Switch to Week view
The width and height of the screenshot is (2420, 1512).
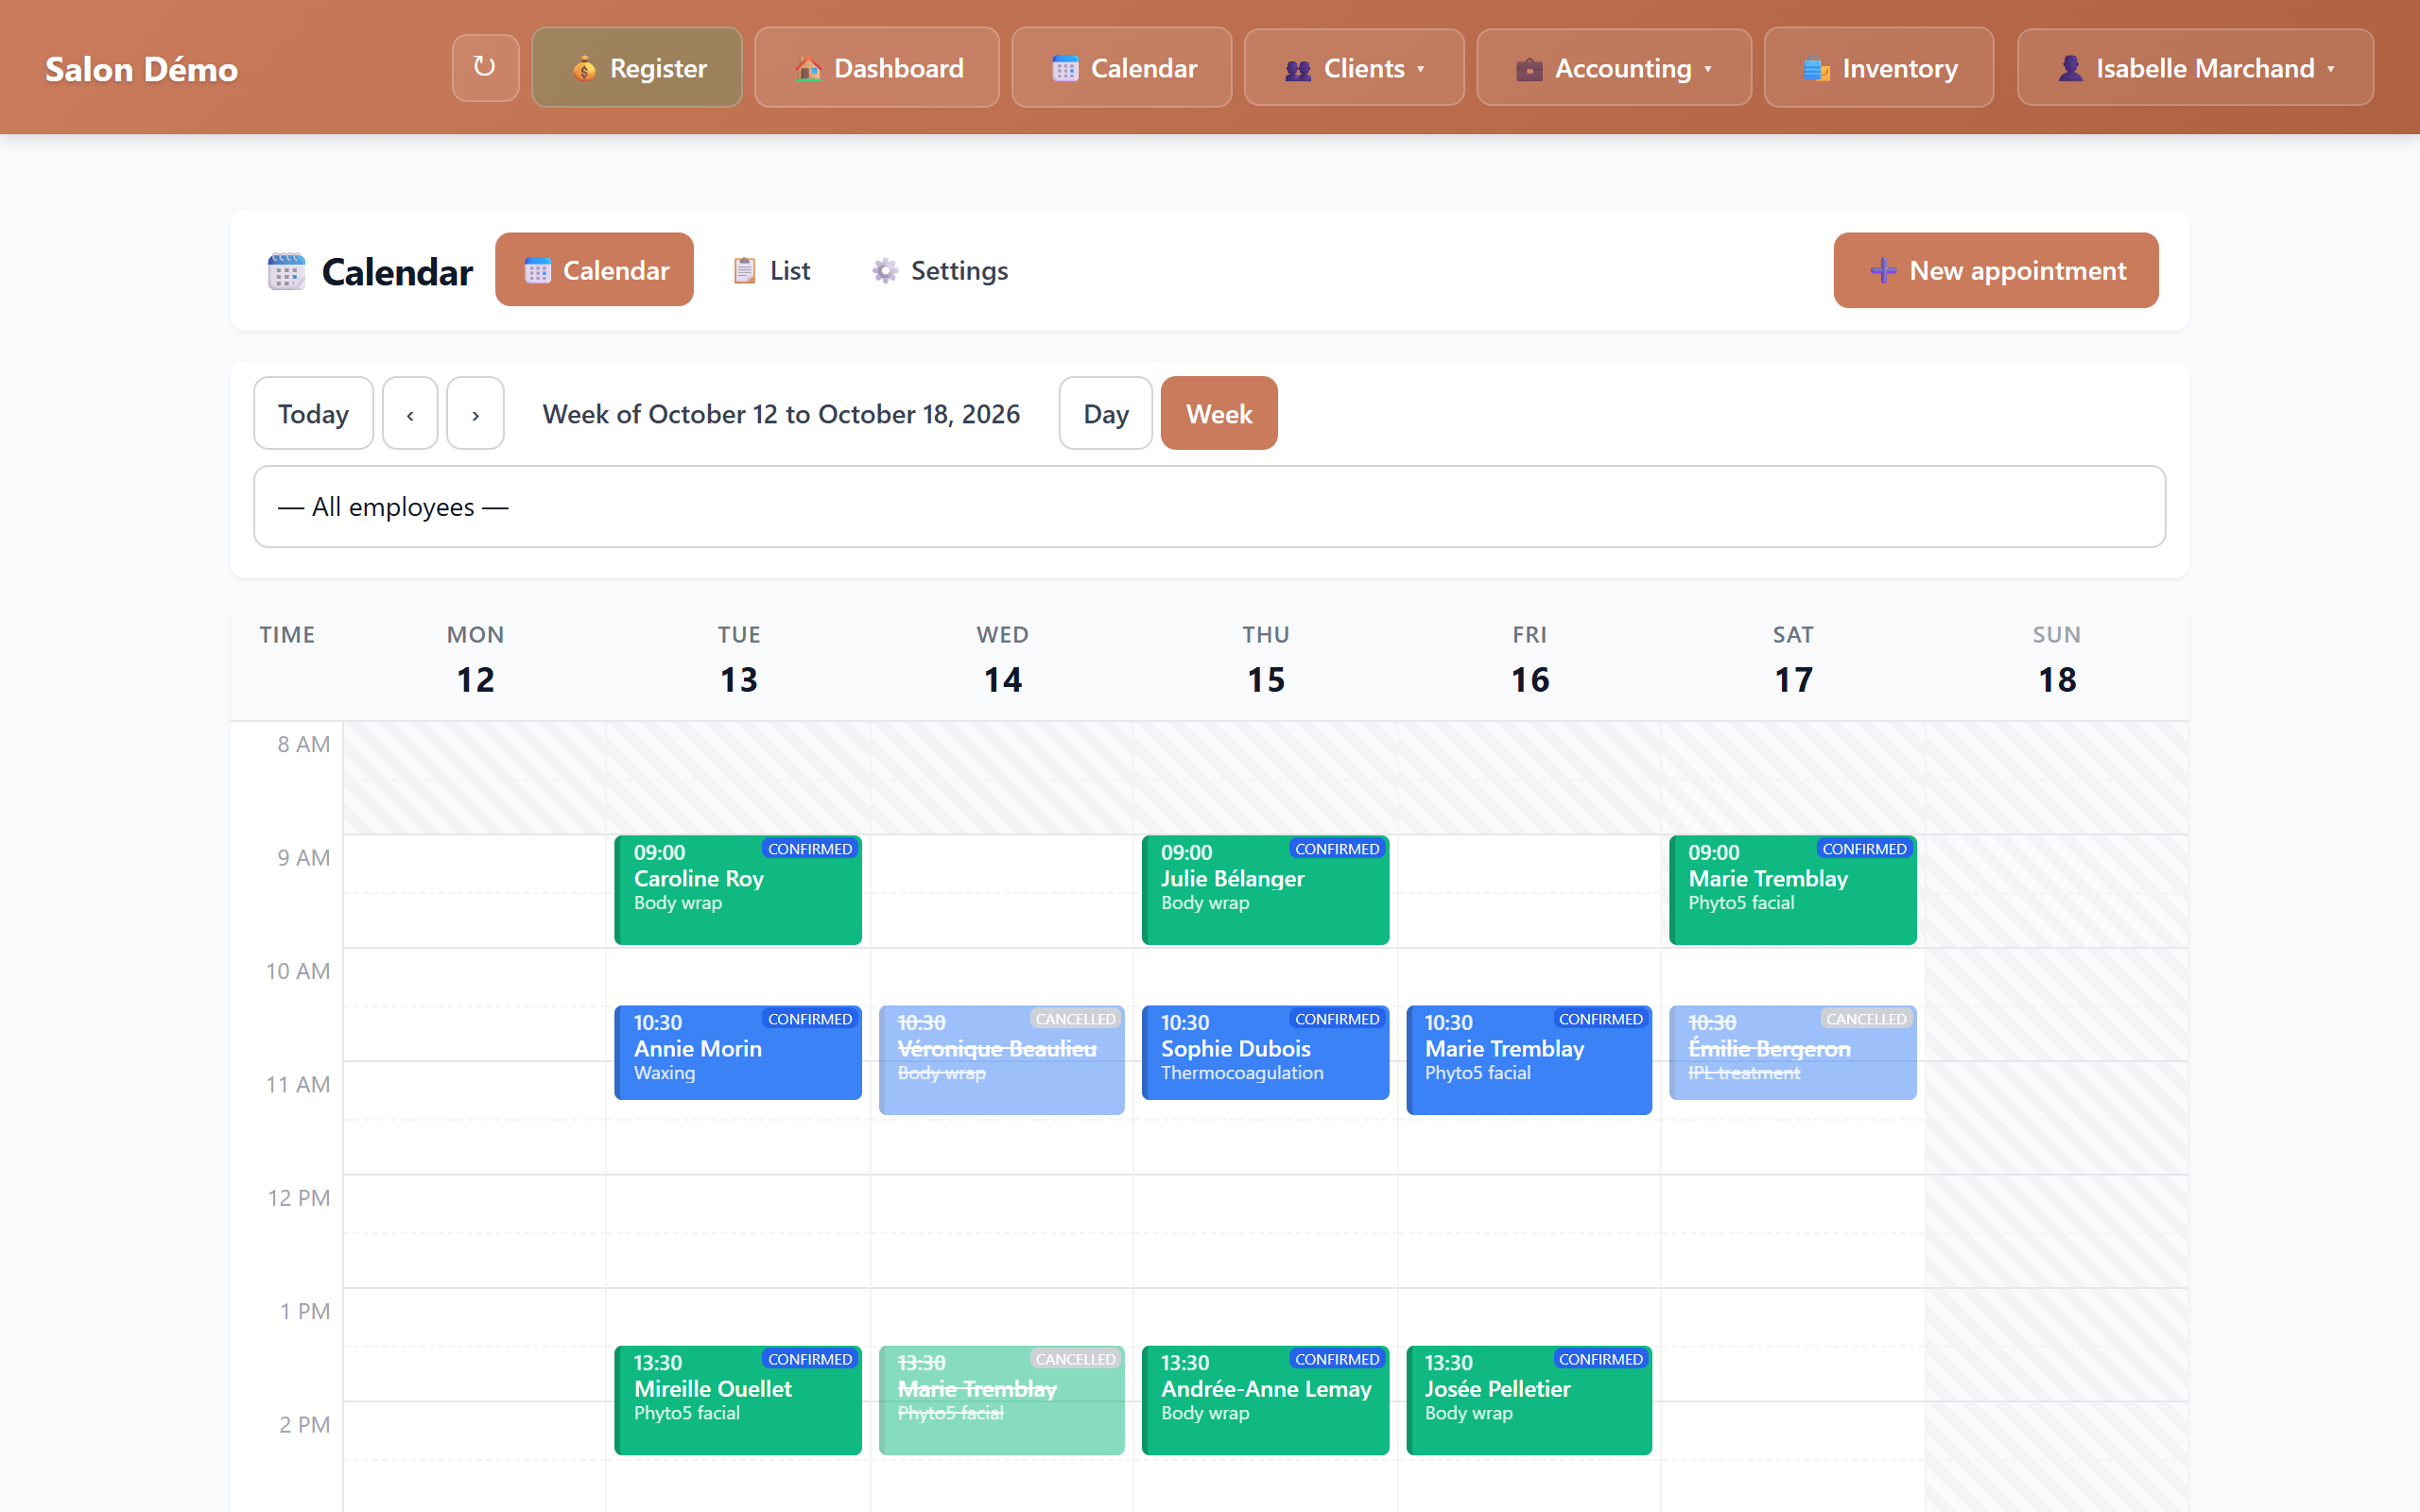1219,413
